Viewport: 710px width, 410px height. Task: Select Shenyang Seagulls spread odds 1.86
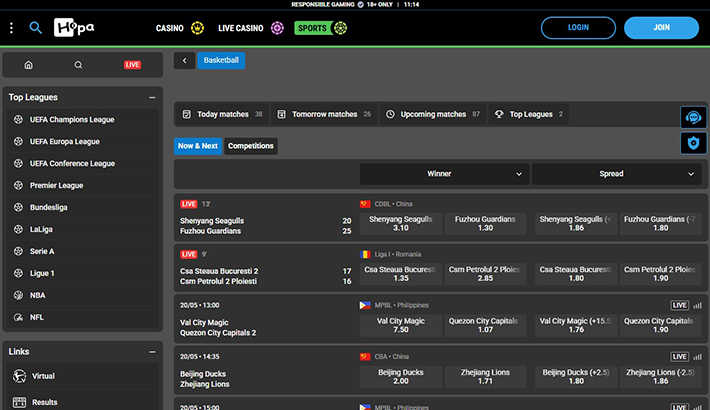(576, 223)
